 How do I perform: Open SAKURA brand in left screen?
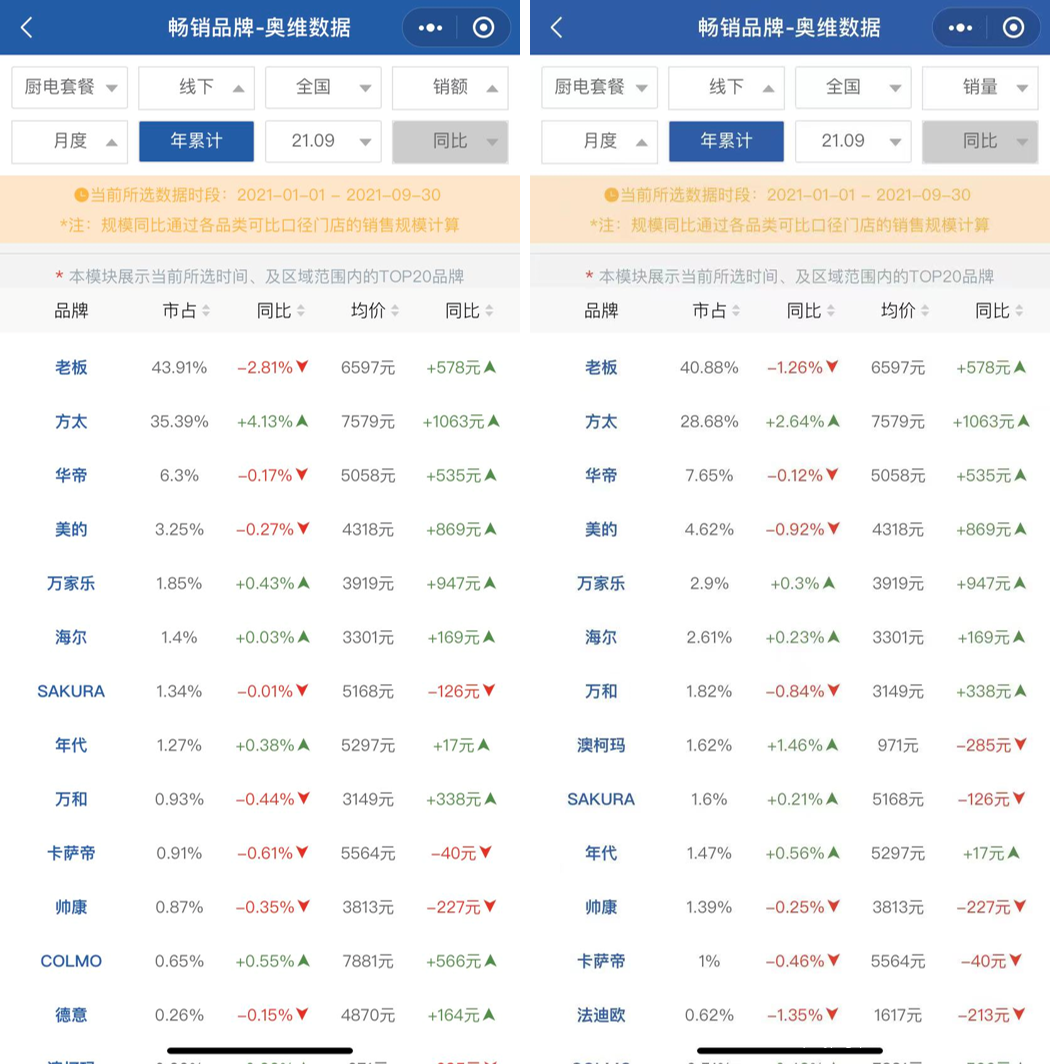point(71,691)
